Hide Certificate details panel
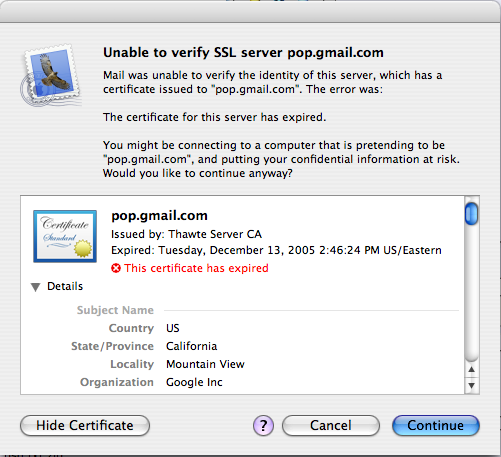The image size is (501, 457). (x=85, y=426)
